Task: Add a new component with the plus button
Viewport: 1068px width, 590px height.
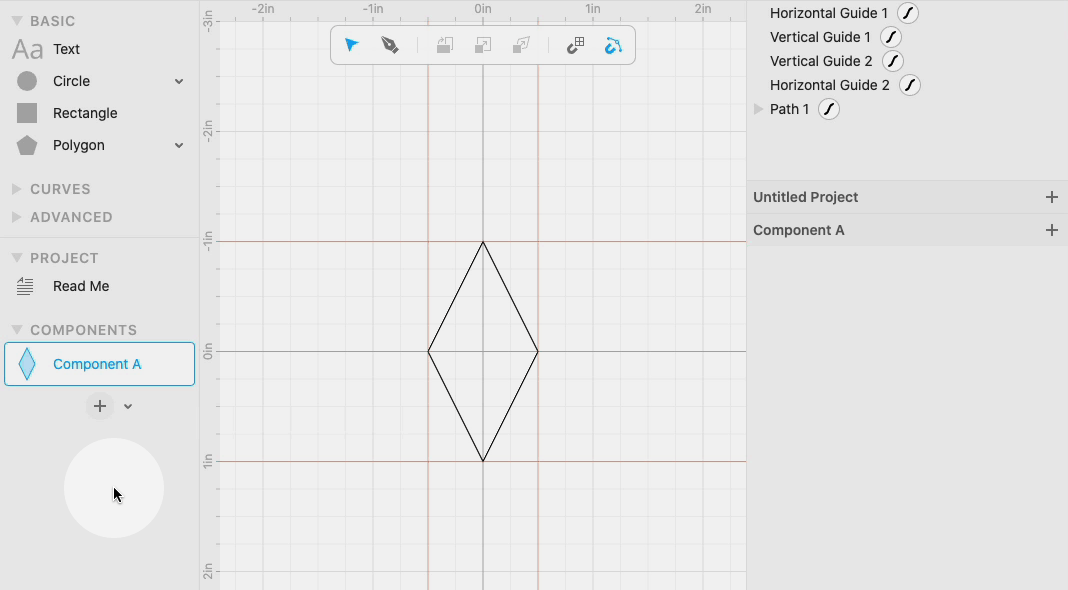Action: [99, 406]
